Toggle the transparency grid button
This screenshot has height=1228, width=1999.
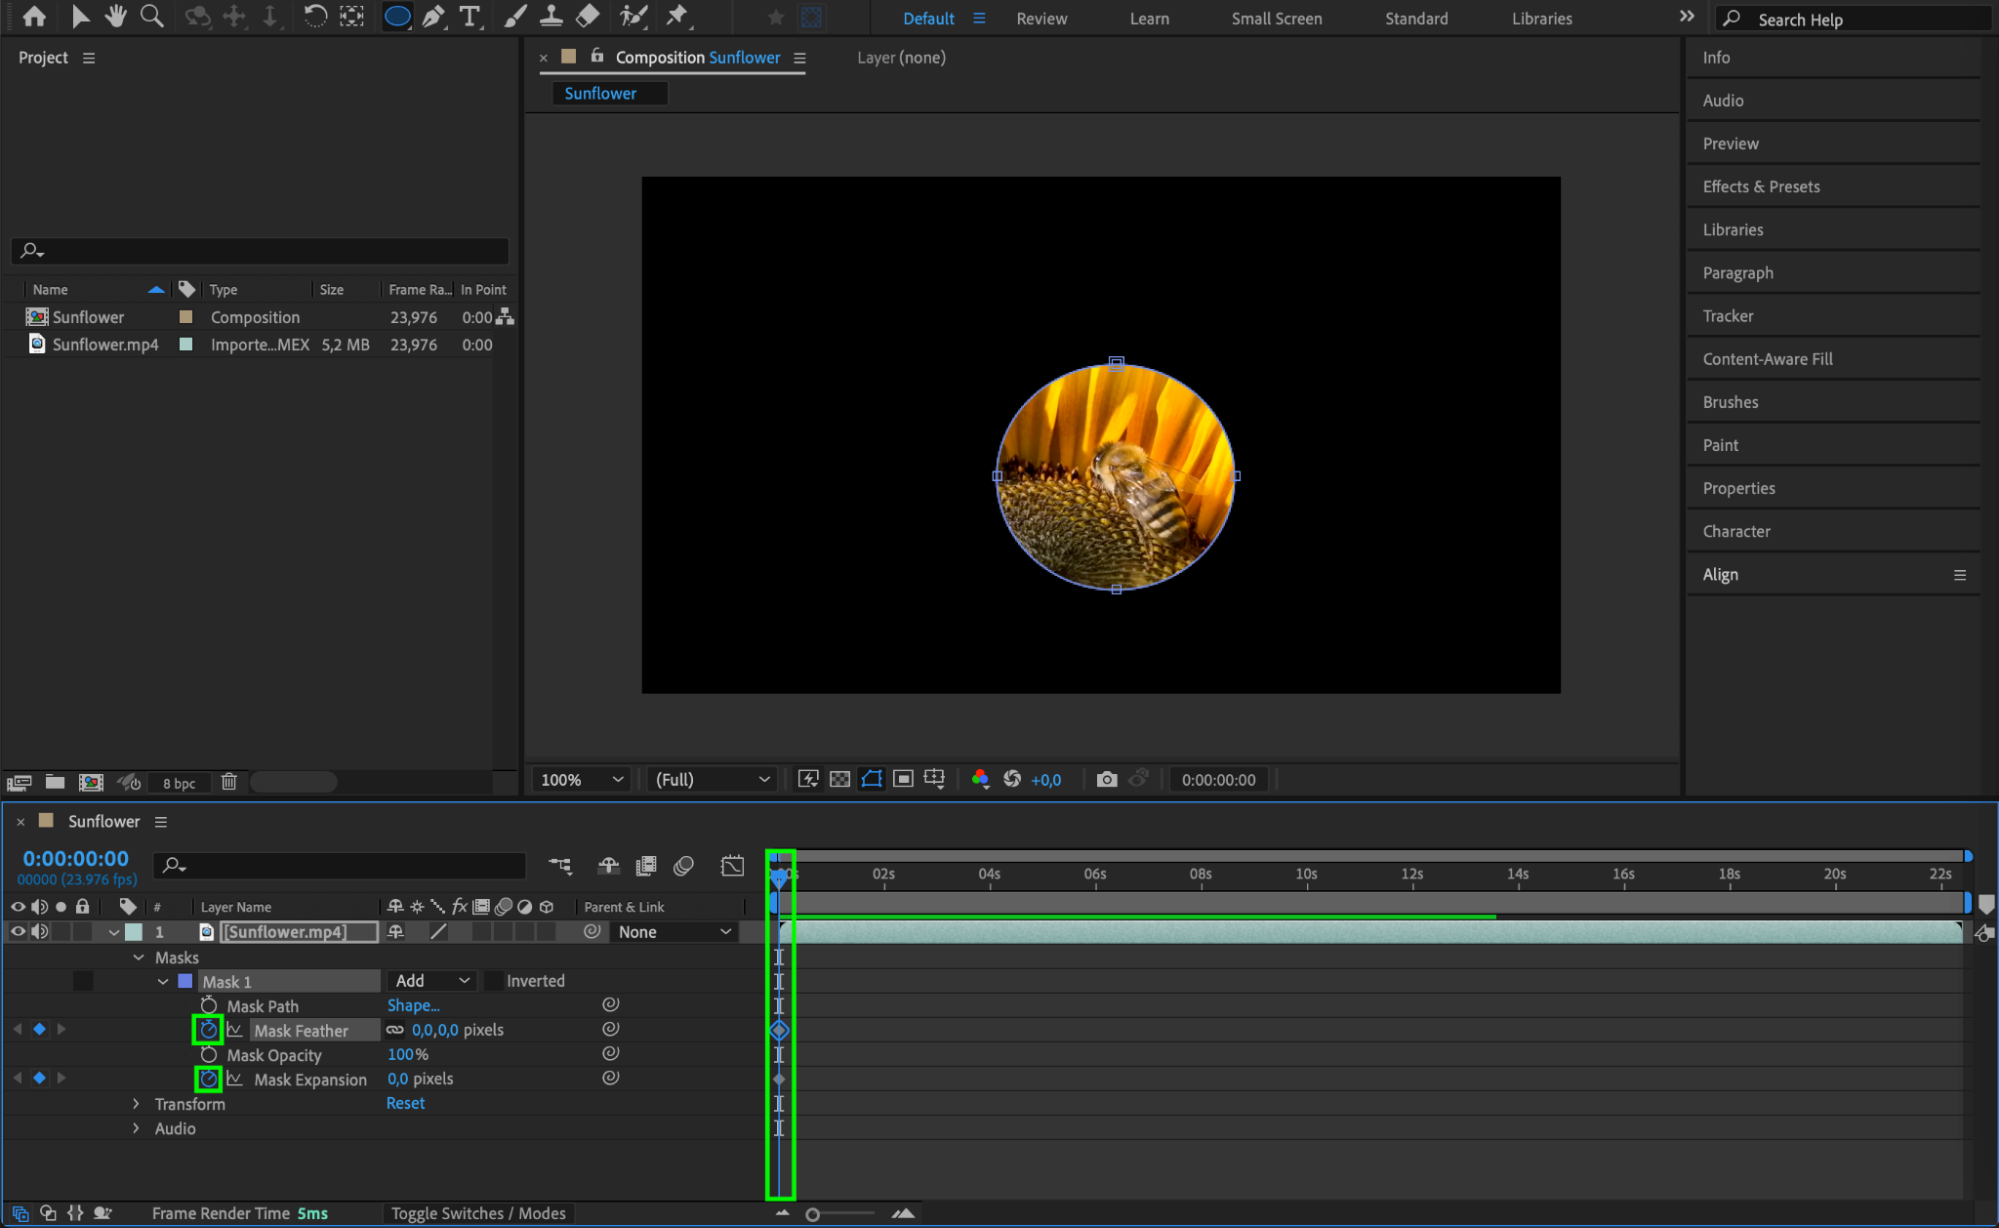click(840, 779)
